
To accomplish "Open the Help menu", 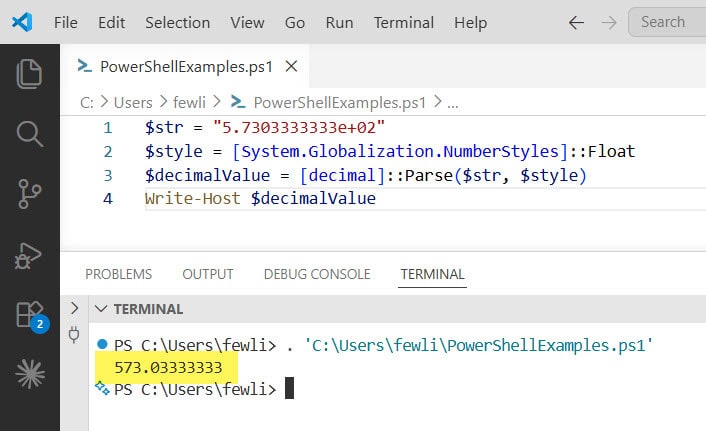I will click(x=471, y=23).
